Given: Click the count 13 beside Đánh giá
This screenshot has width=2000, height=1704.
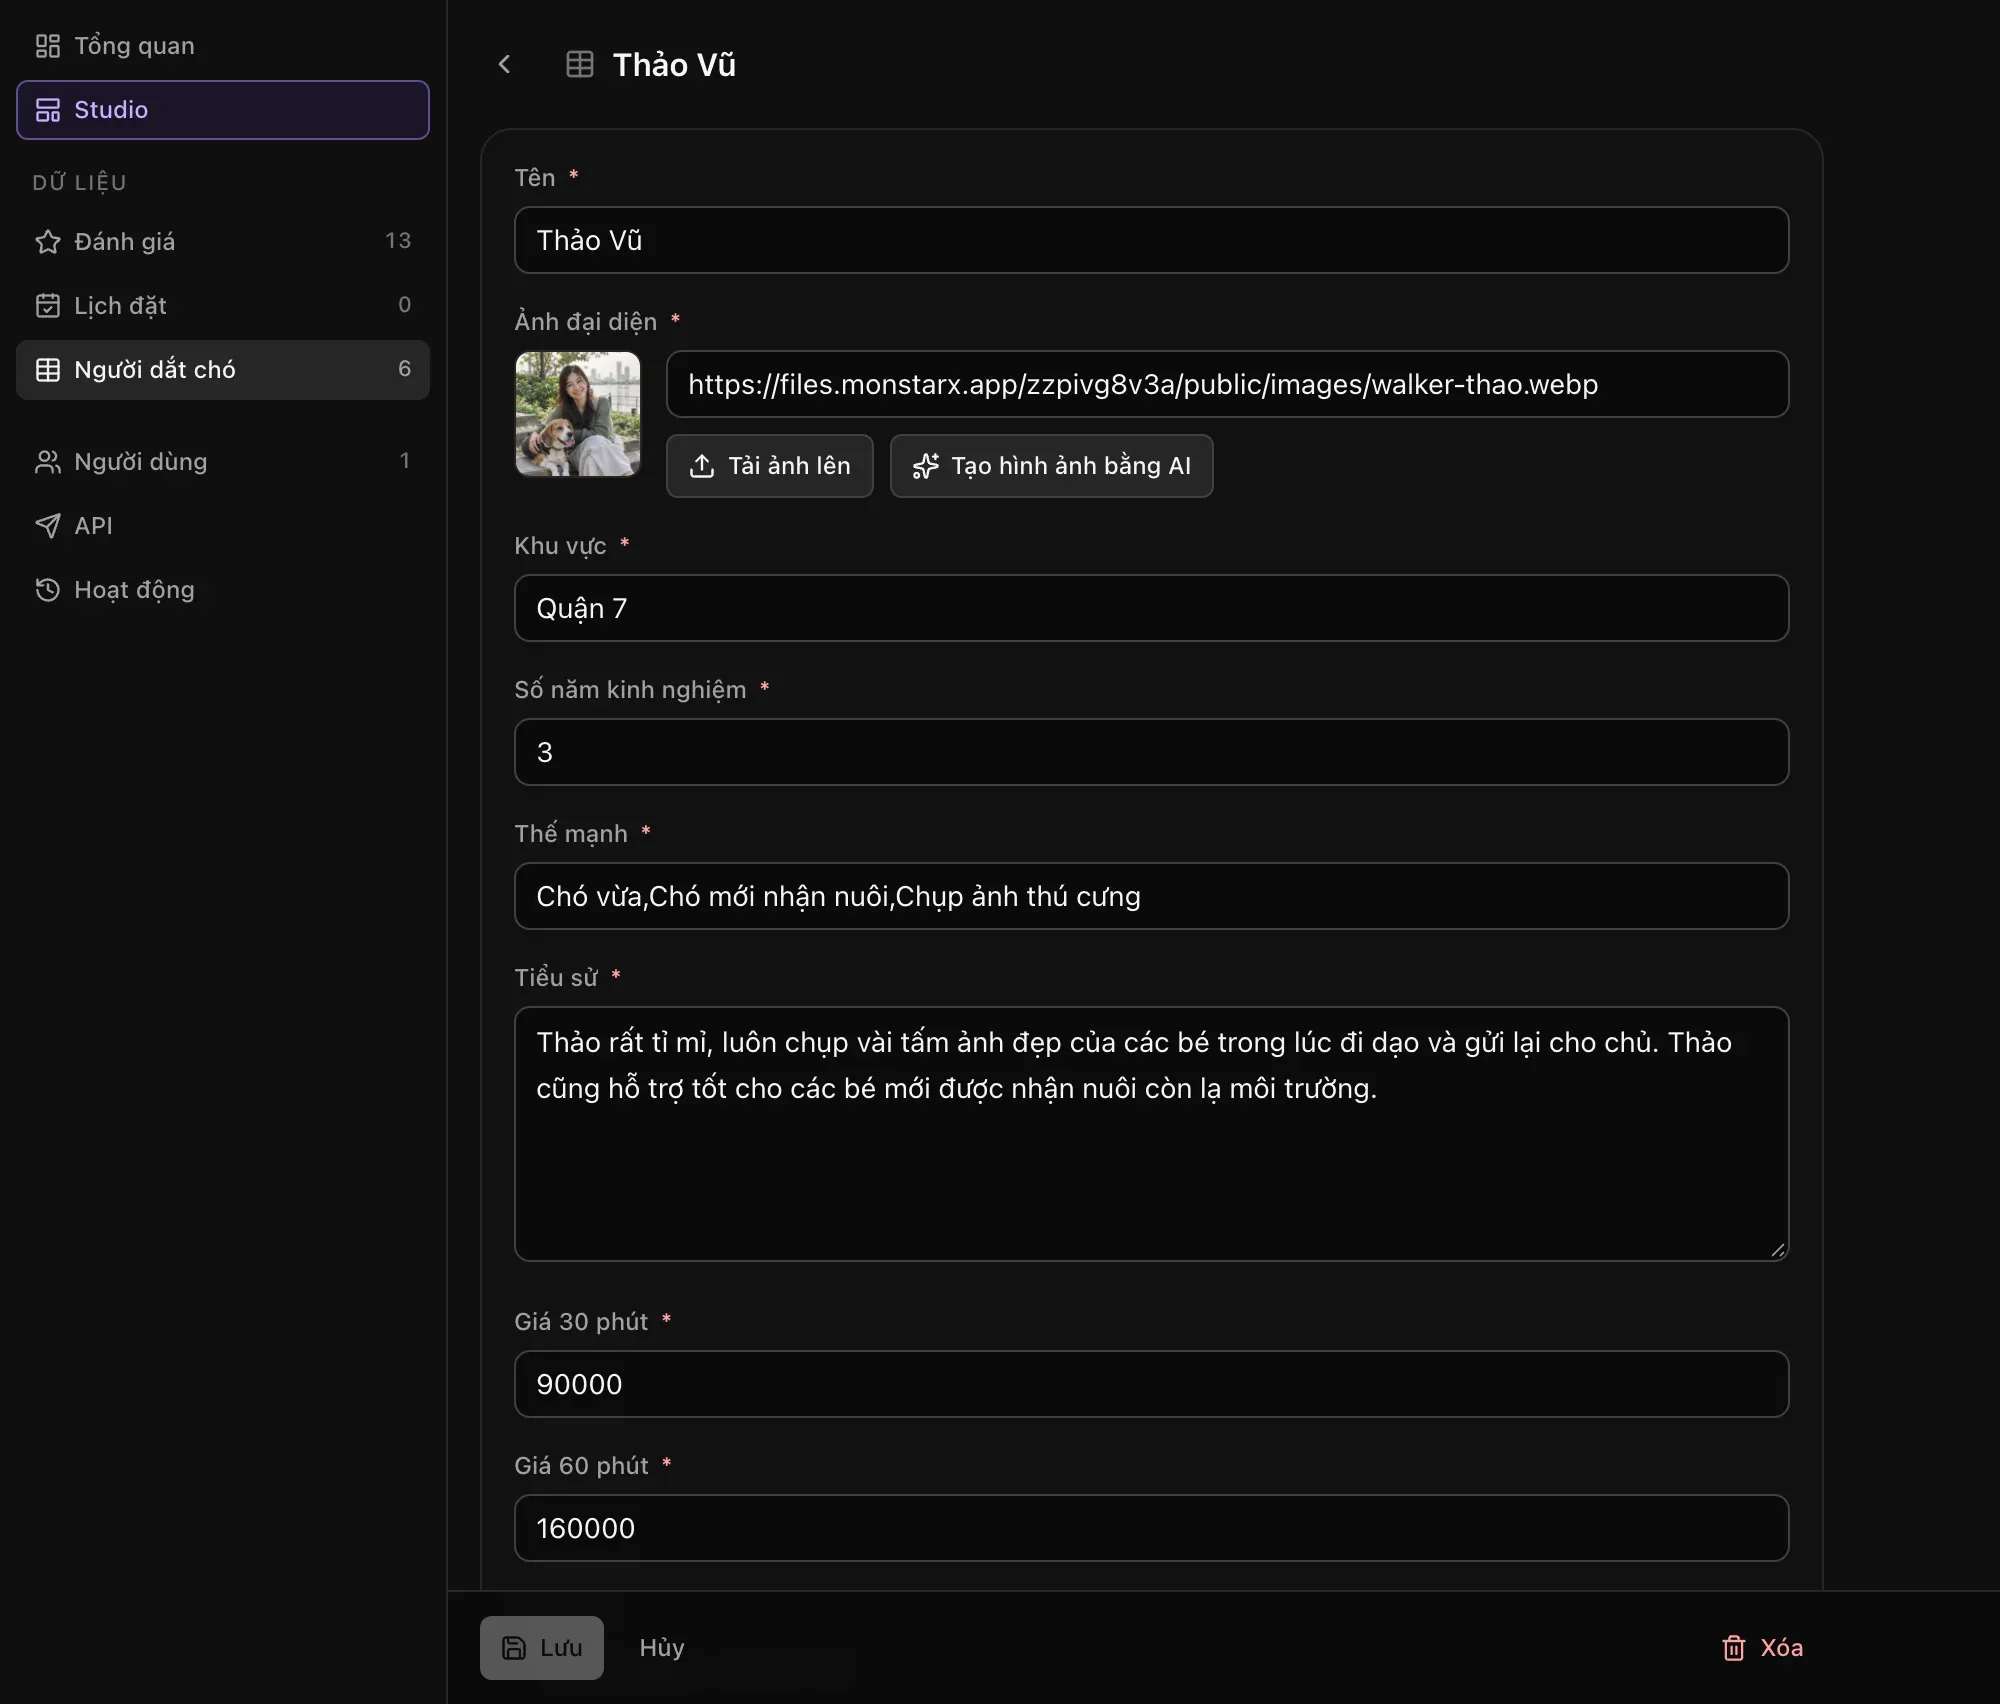Looking at the screenshot, I should click(x=398, y=241).
